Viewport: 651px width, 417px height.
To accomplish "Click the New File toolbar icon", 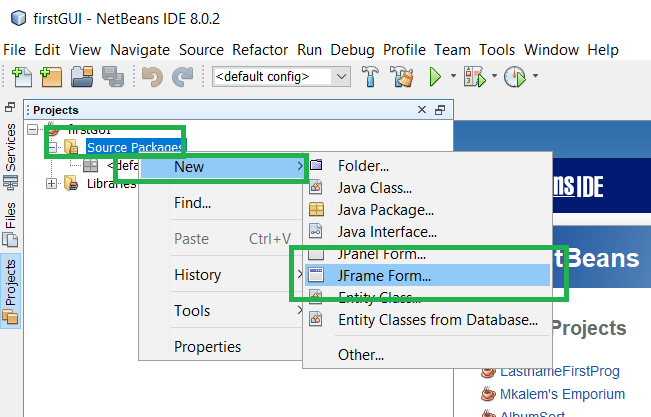I will (22, 77).
